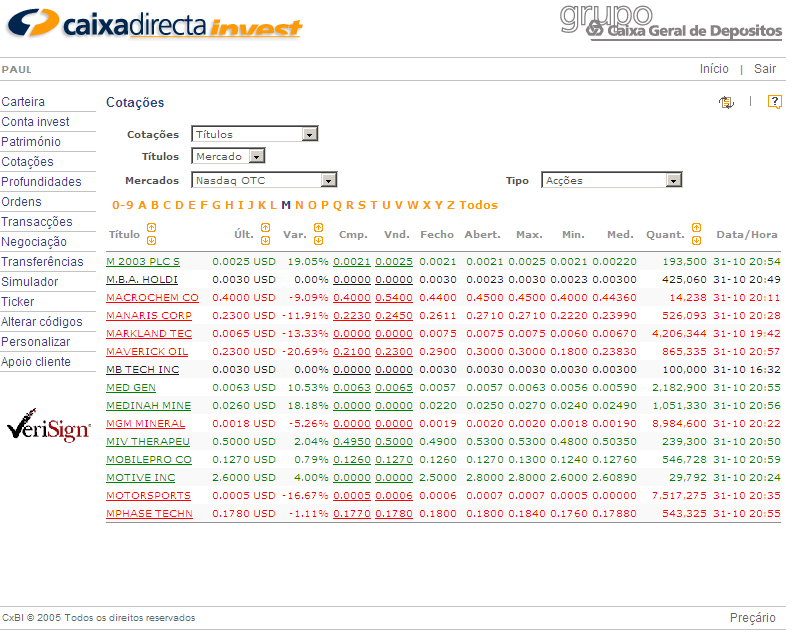Open MPHASE TECHN title link
The width and height of the screenshot is (803, 635).
tap(150, 514)
